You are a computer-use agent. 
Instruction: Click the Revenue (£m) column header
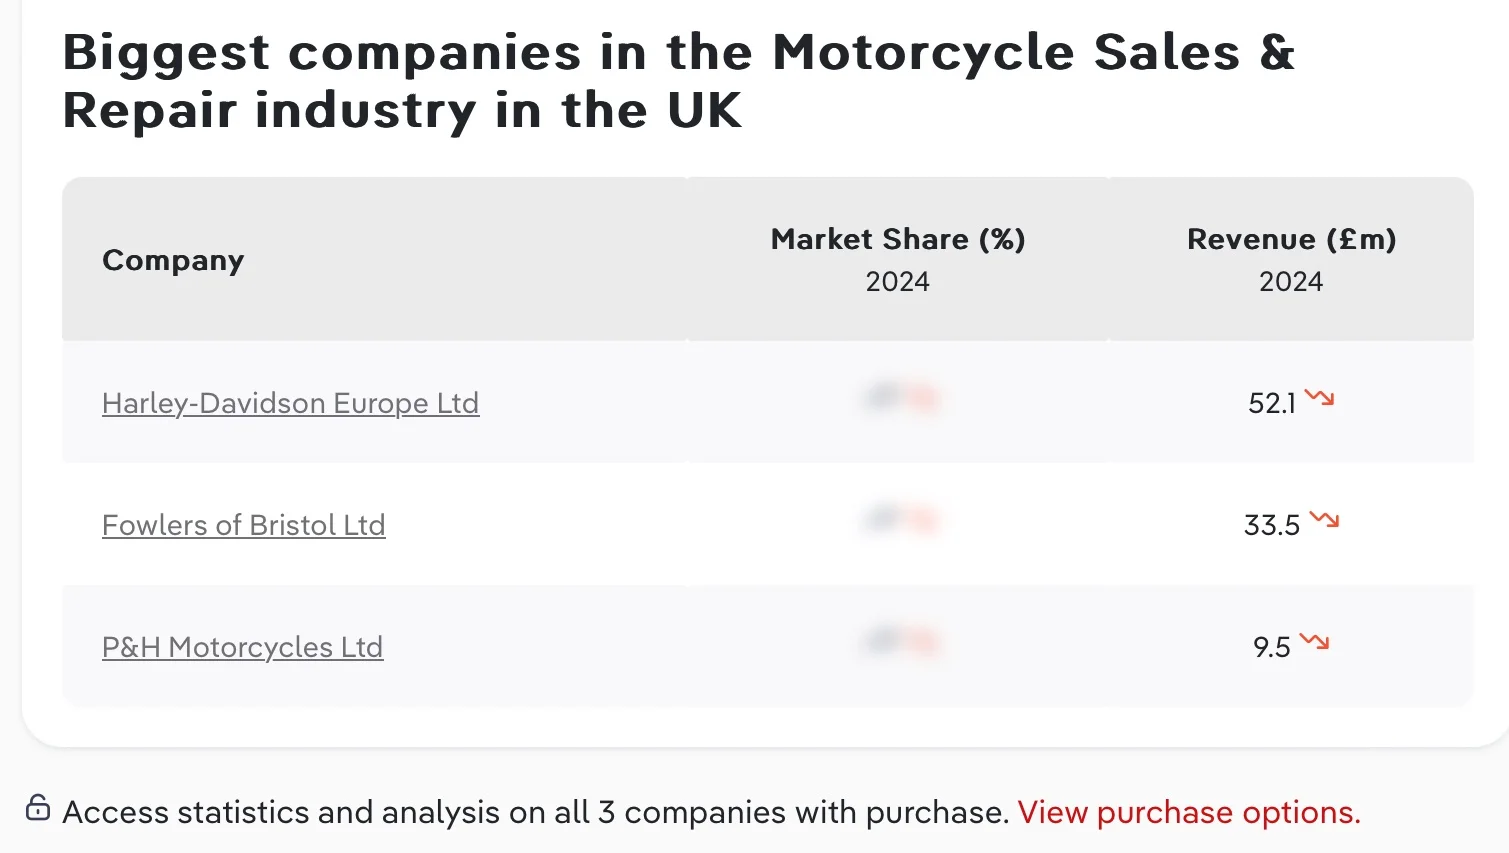pyautogui.click(x=1291, y=239)
